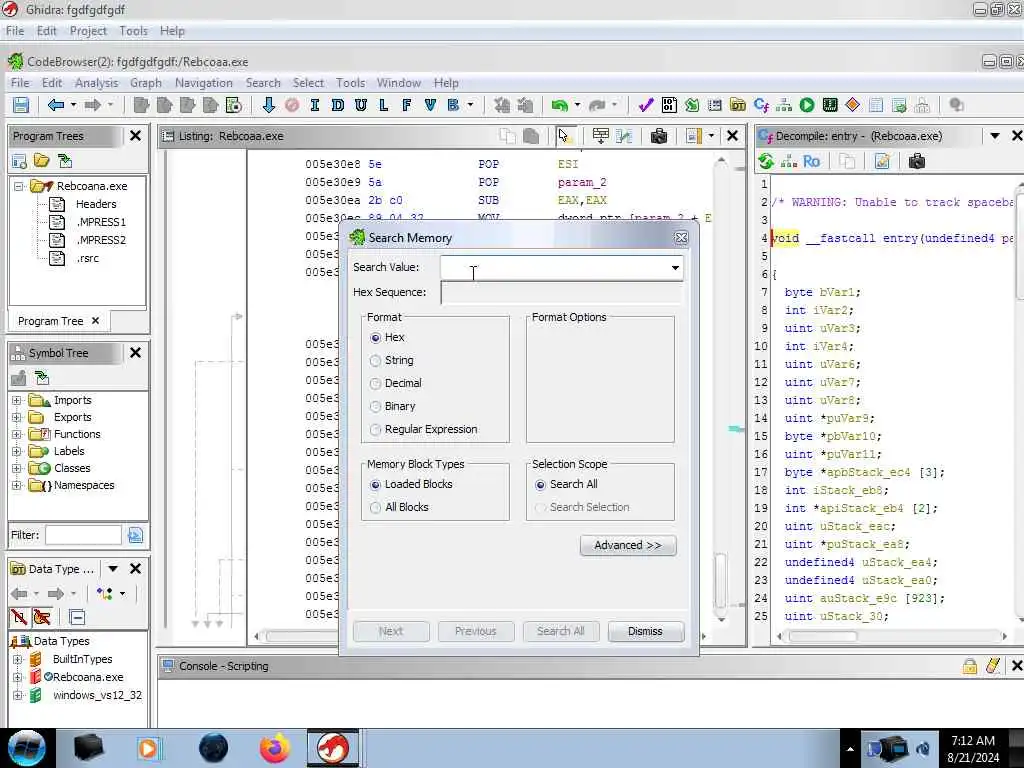Click the 'Ro' icon in Decompile panel
Image resolution: width=1024 pixels, height=768 pixels.
811,161
